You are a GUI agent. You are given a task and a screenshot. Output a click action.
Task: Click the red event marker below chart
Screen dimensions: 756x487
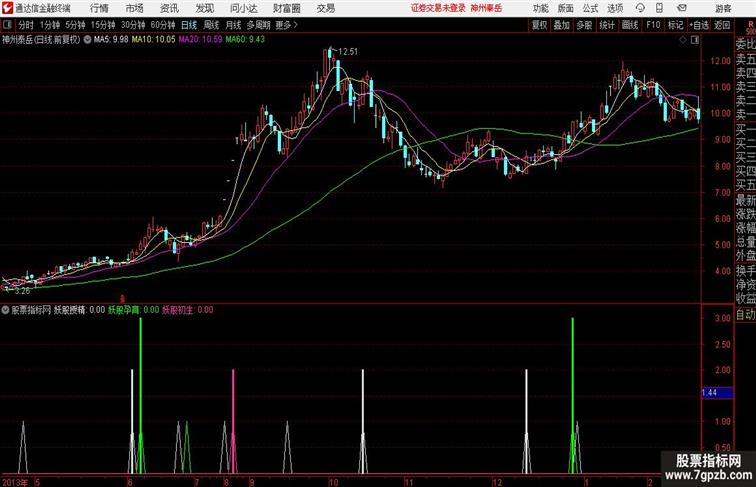122,299
